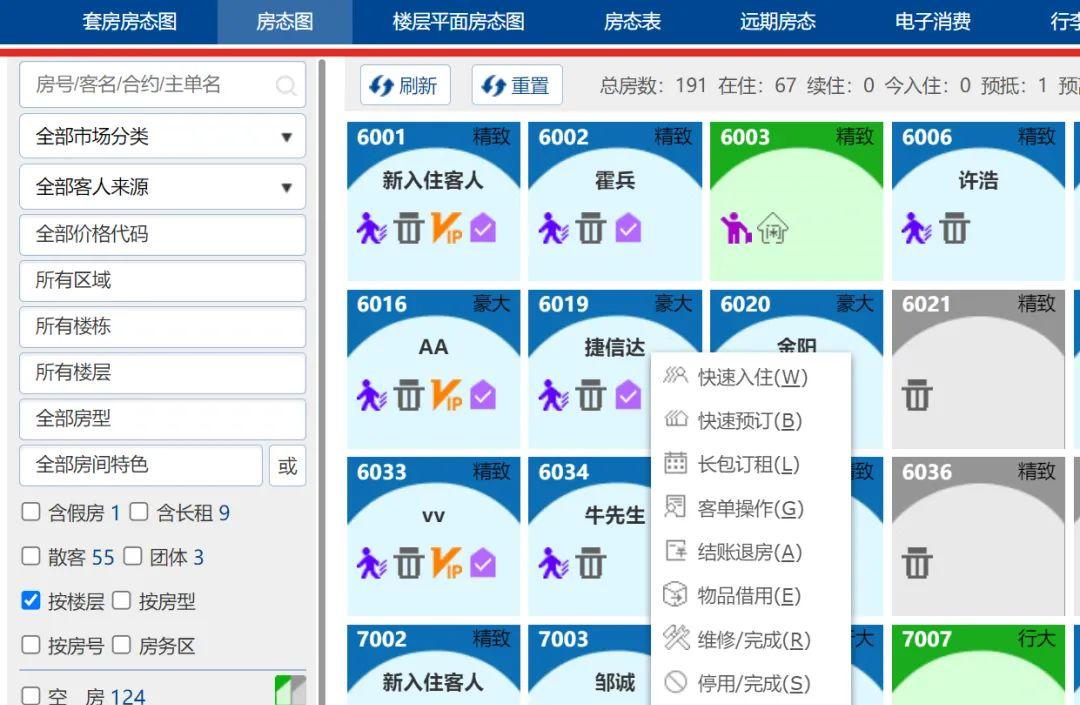
Task: Click the 重置 button
Action: tap(516, 86)
